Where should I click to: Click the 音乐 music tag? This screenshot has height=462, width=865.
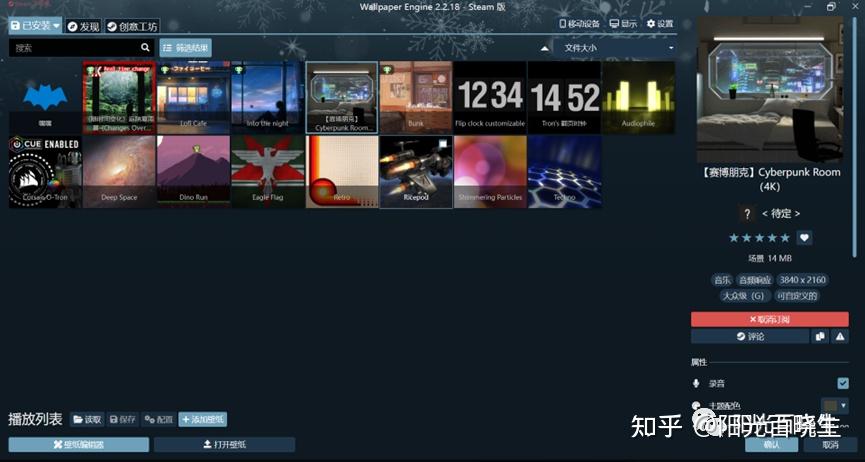722,280
